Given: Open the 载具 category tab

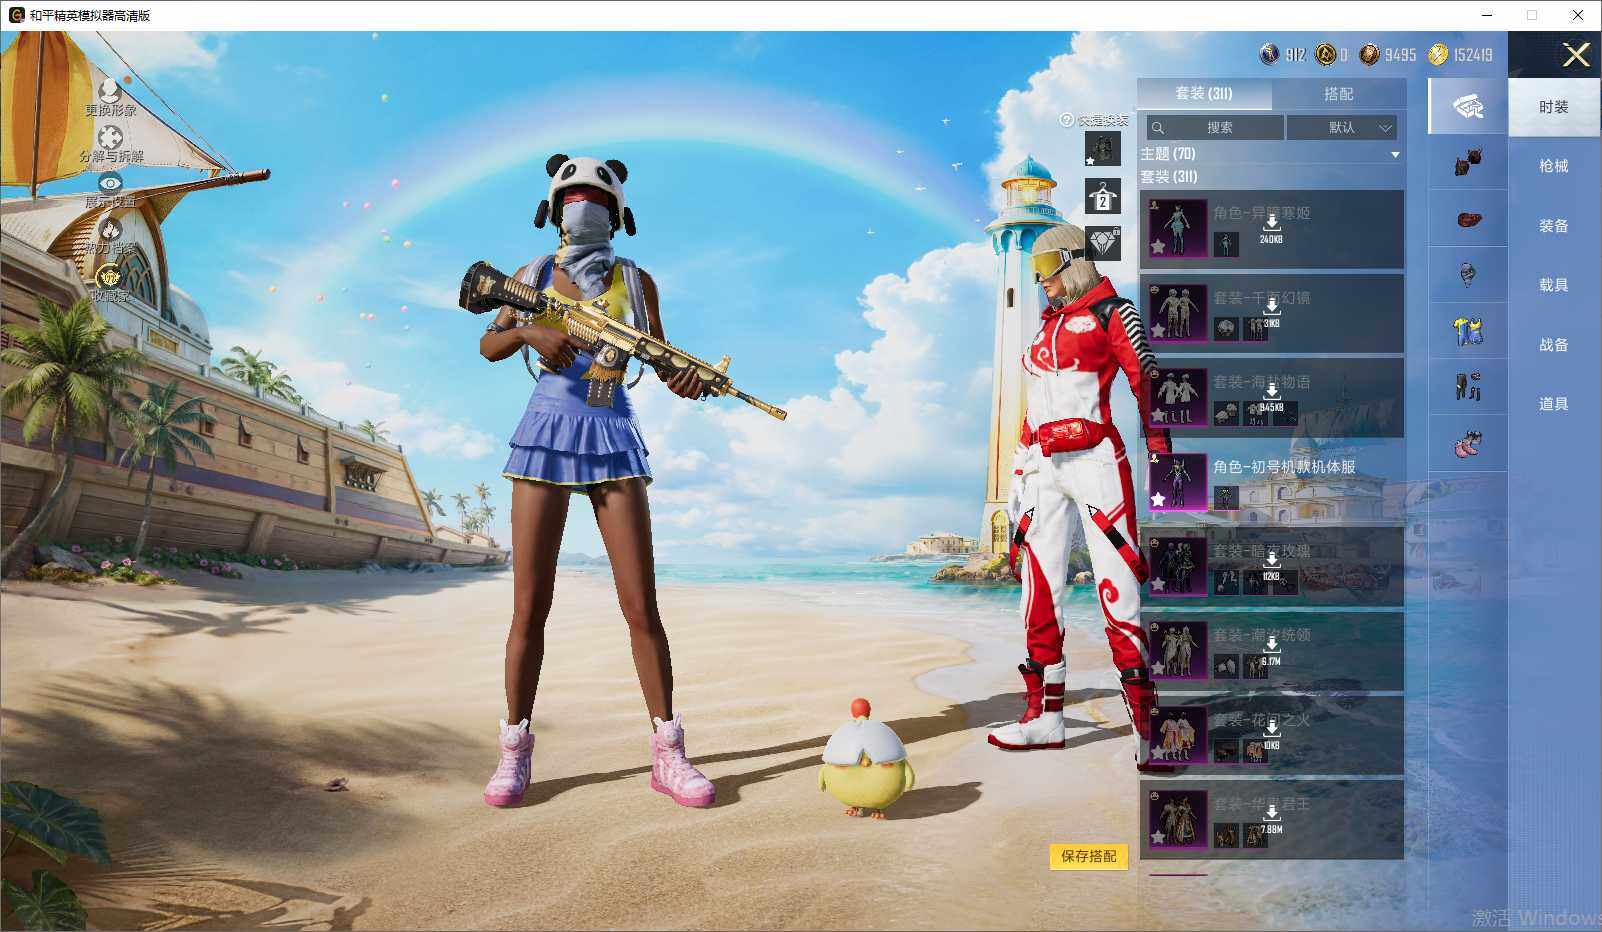Looking at the screenshot, I should tap(1553, 285).
